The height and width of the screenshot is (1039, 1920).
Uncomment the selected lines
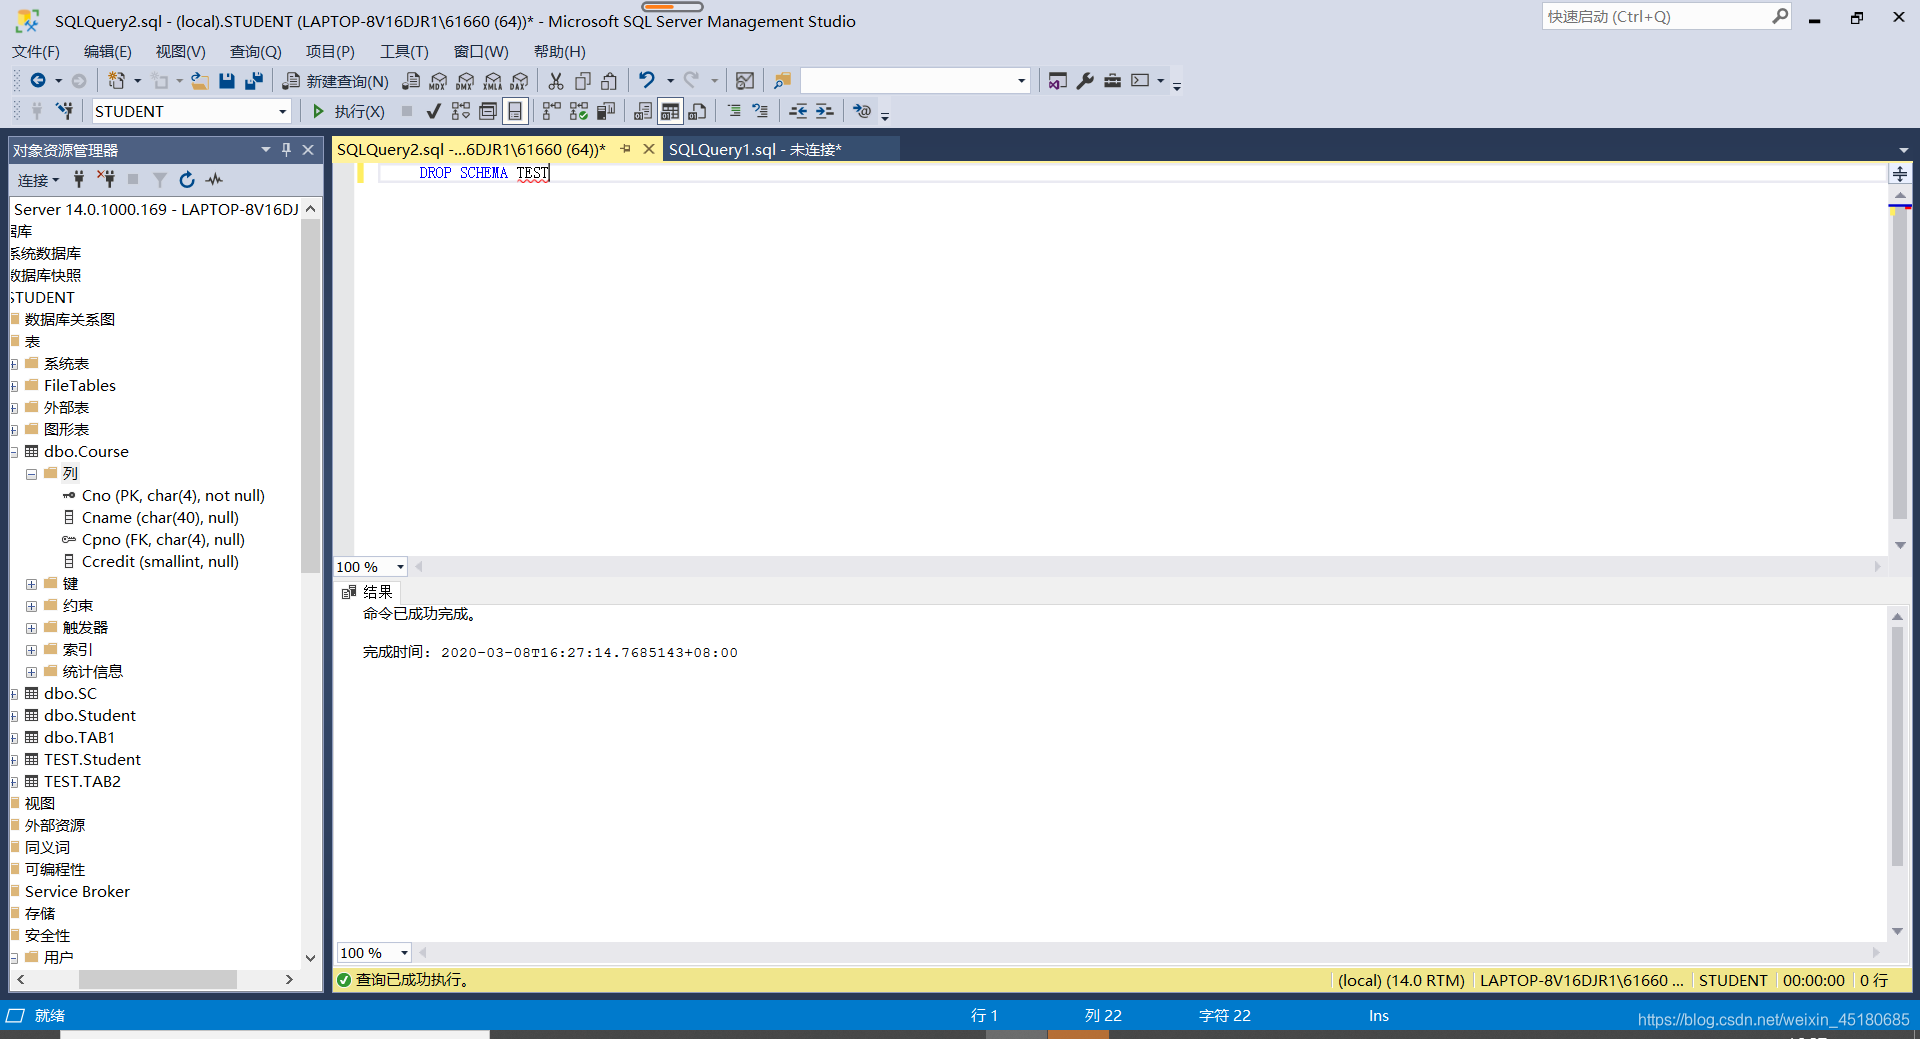(x=760, y=111)
